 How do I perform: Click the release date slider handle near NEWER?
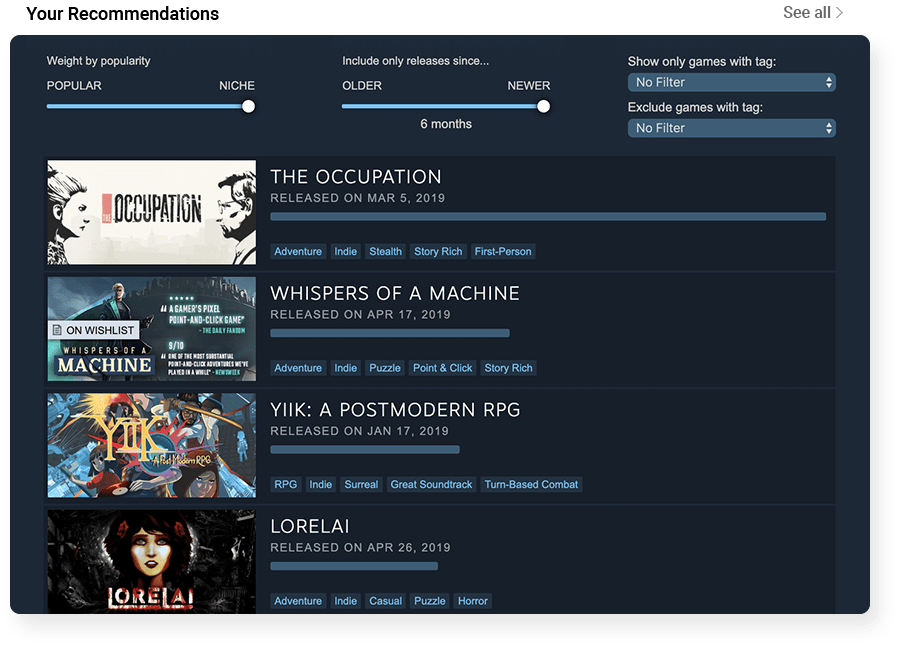pos(544,106)
